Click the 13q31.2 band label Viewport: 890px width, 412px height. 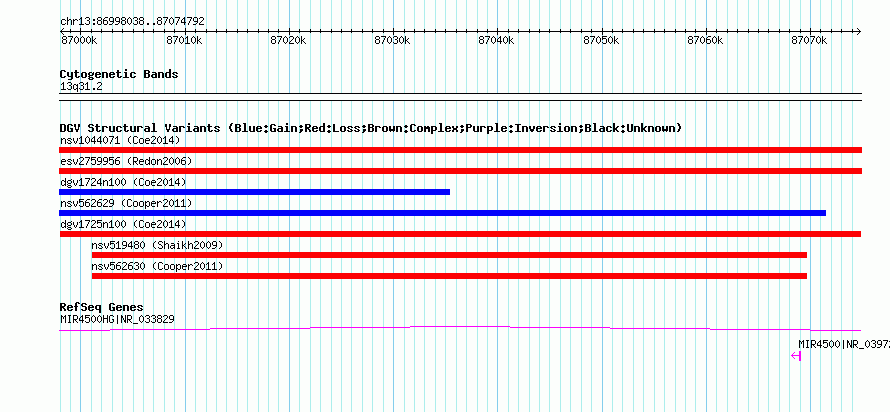(x=81, y=87)
